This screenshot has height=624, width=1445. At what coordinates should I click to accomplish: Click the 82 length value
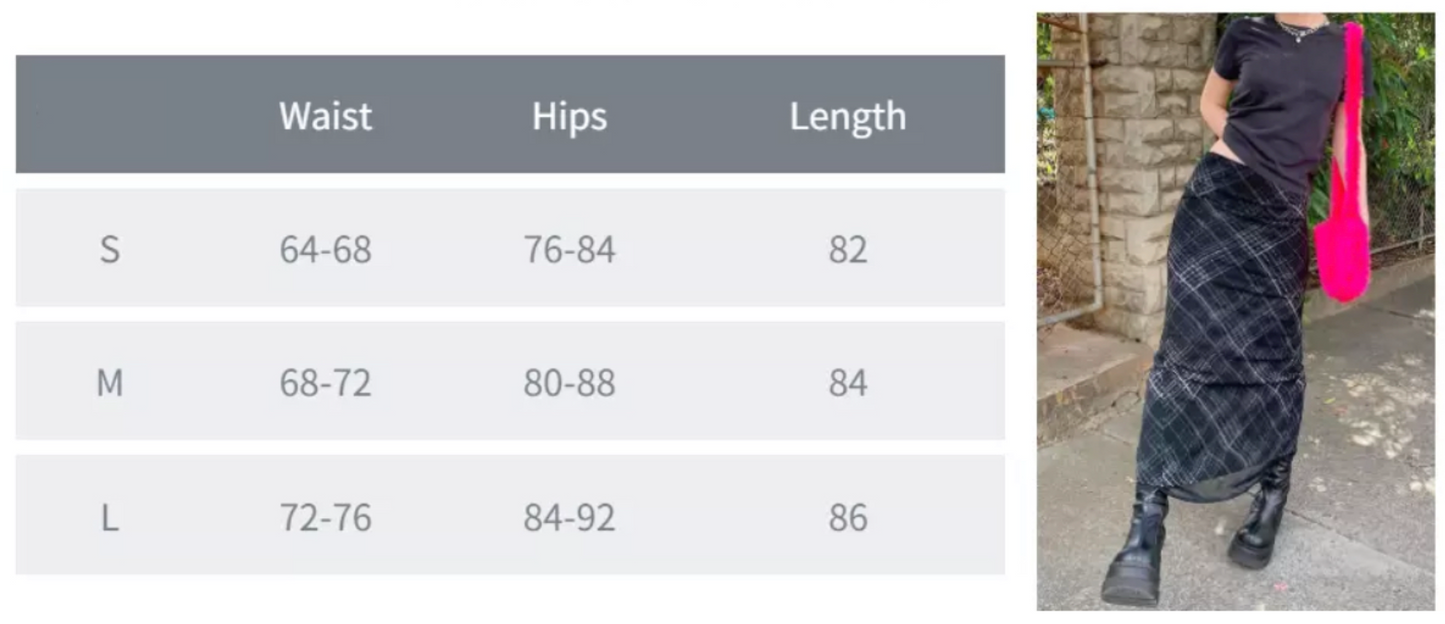[x=847, y=249]
